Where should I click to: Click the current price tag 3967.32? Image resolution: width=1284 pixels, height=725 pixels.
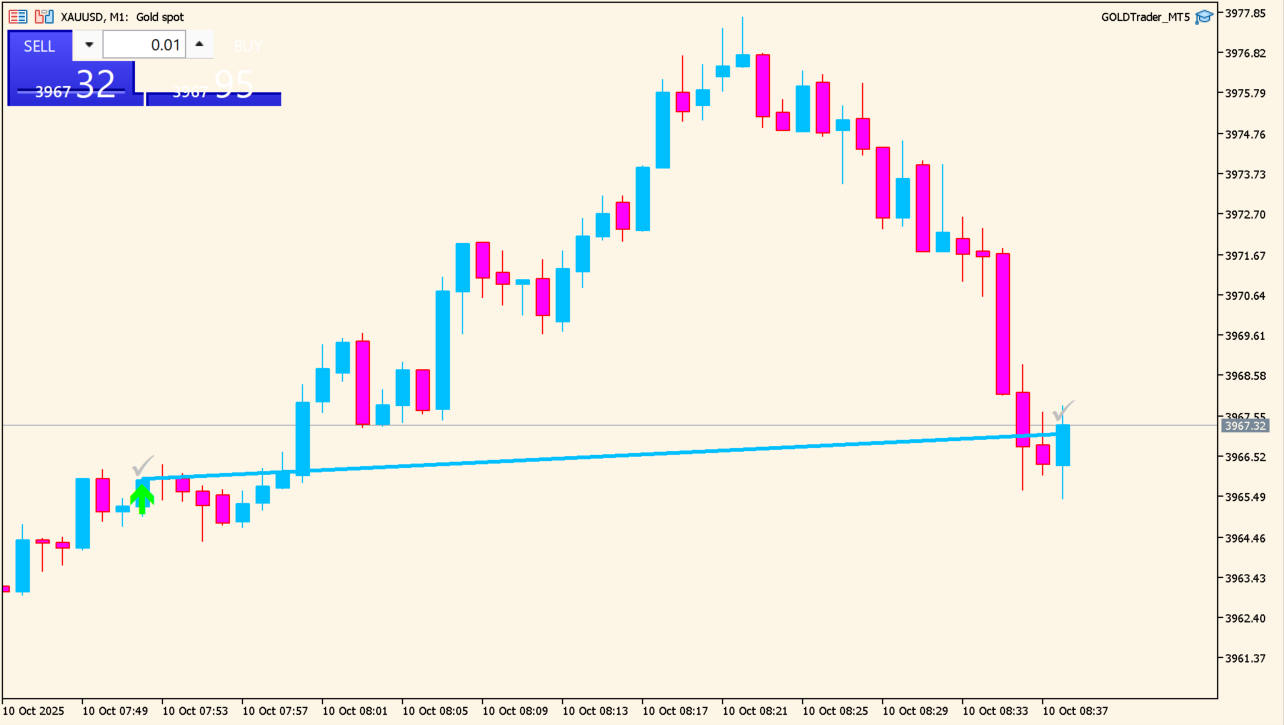[x=1244, y=426]
